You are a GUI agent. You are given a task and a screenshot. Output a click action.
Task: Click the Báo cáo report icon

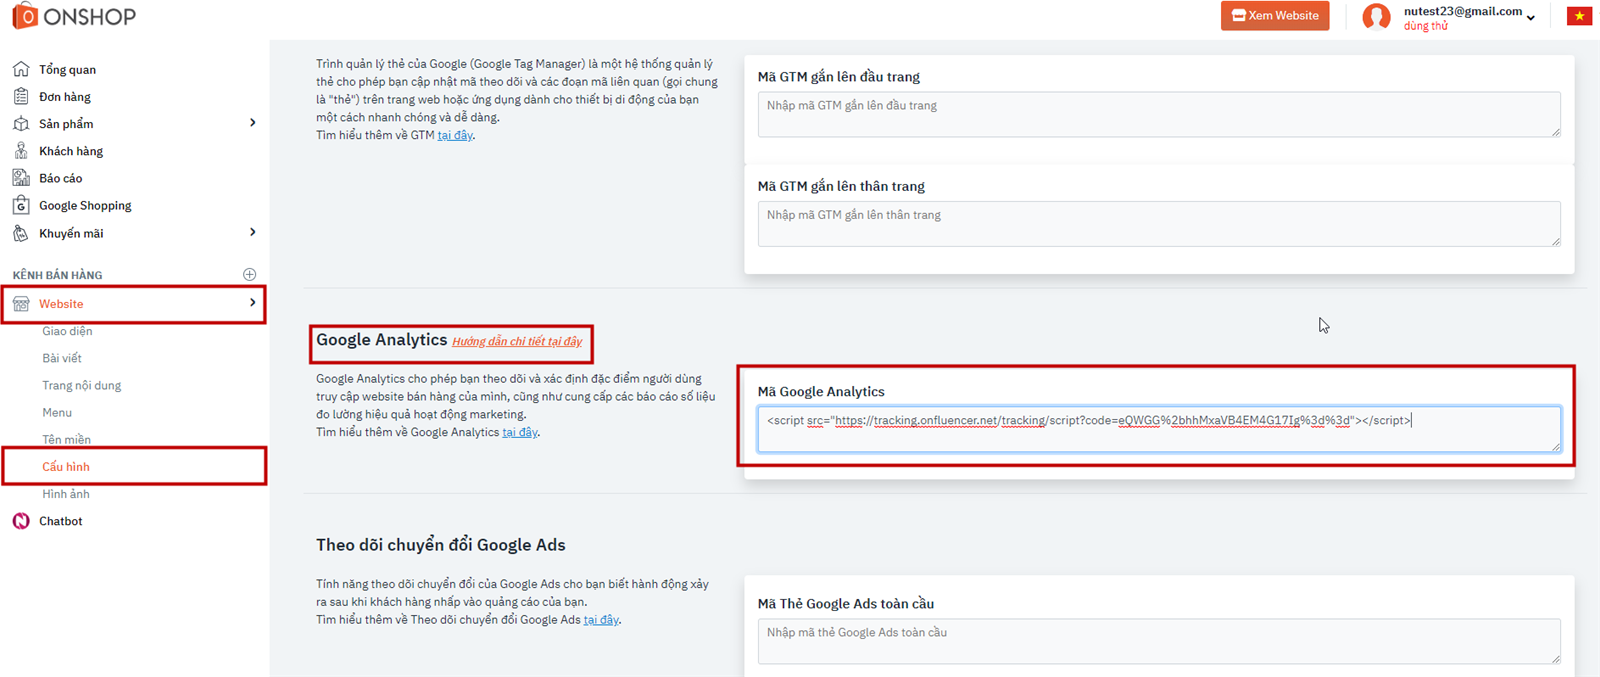point(21,178)
